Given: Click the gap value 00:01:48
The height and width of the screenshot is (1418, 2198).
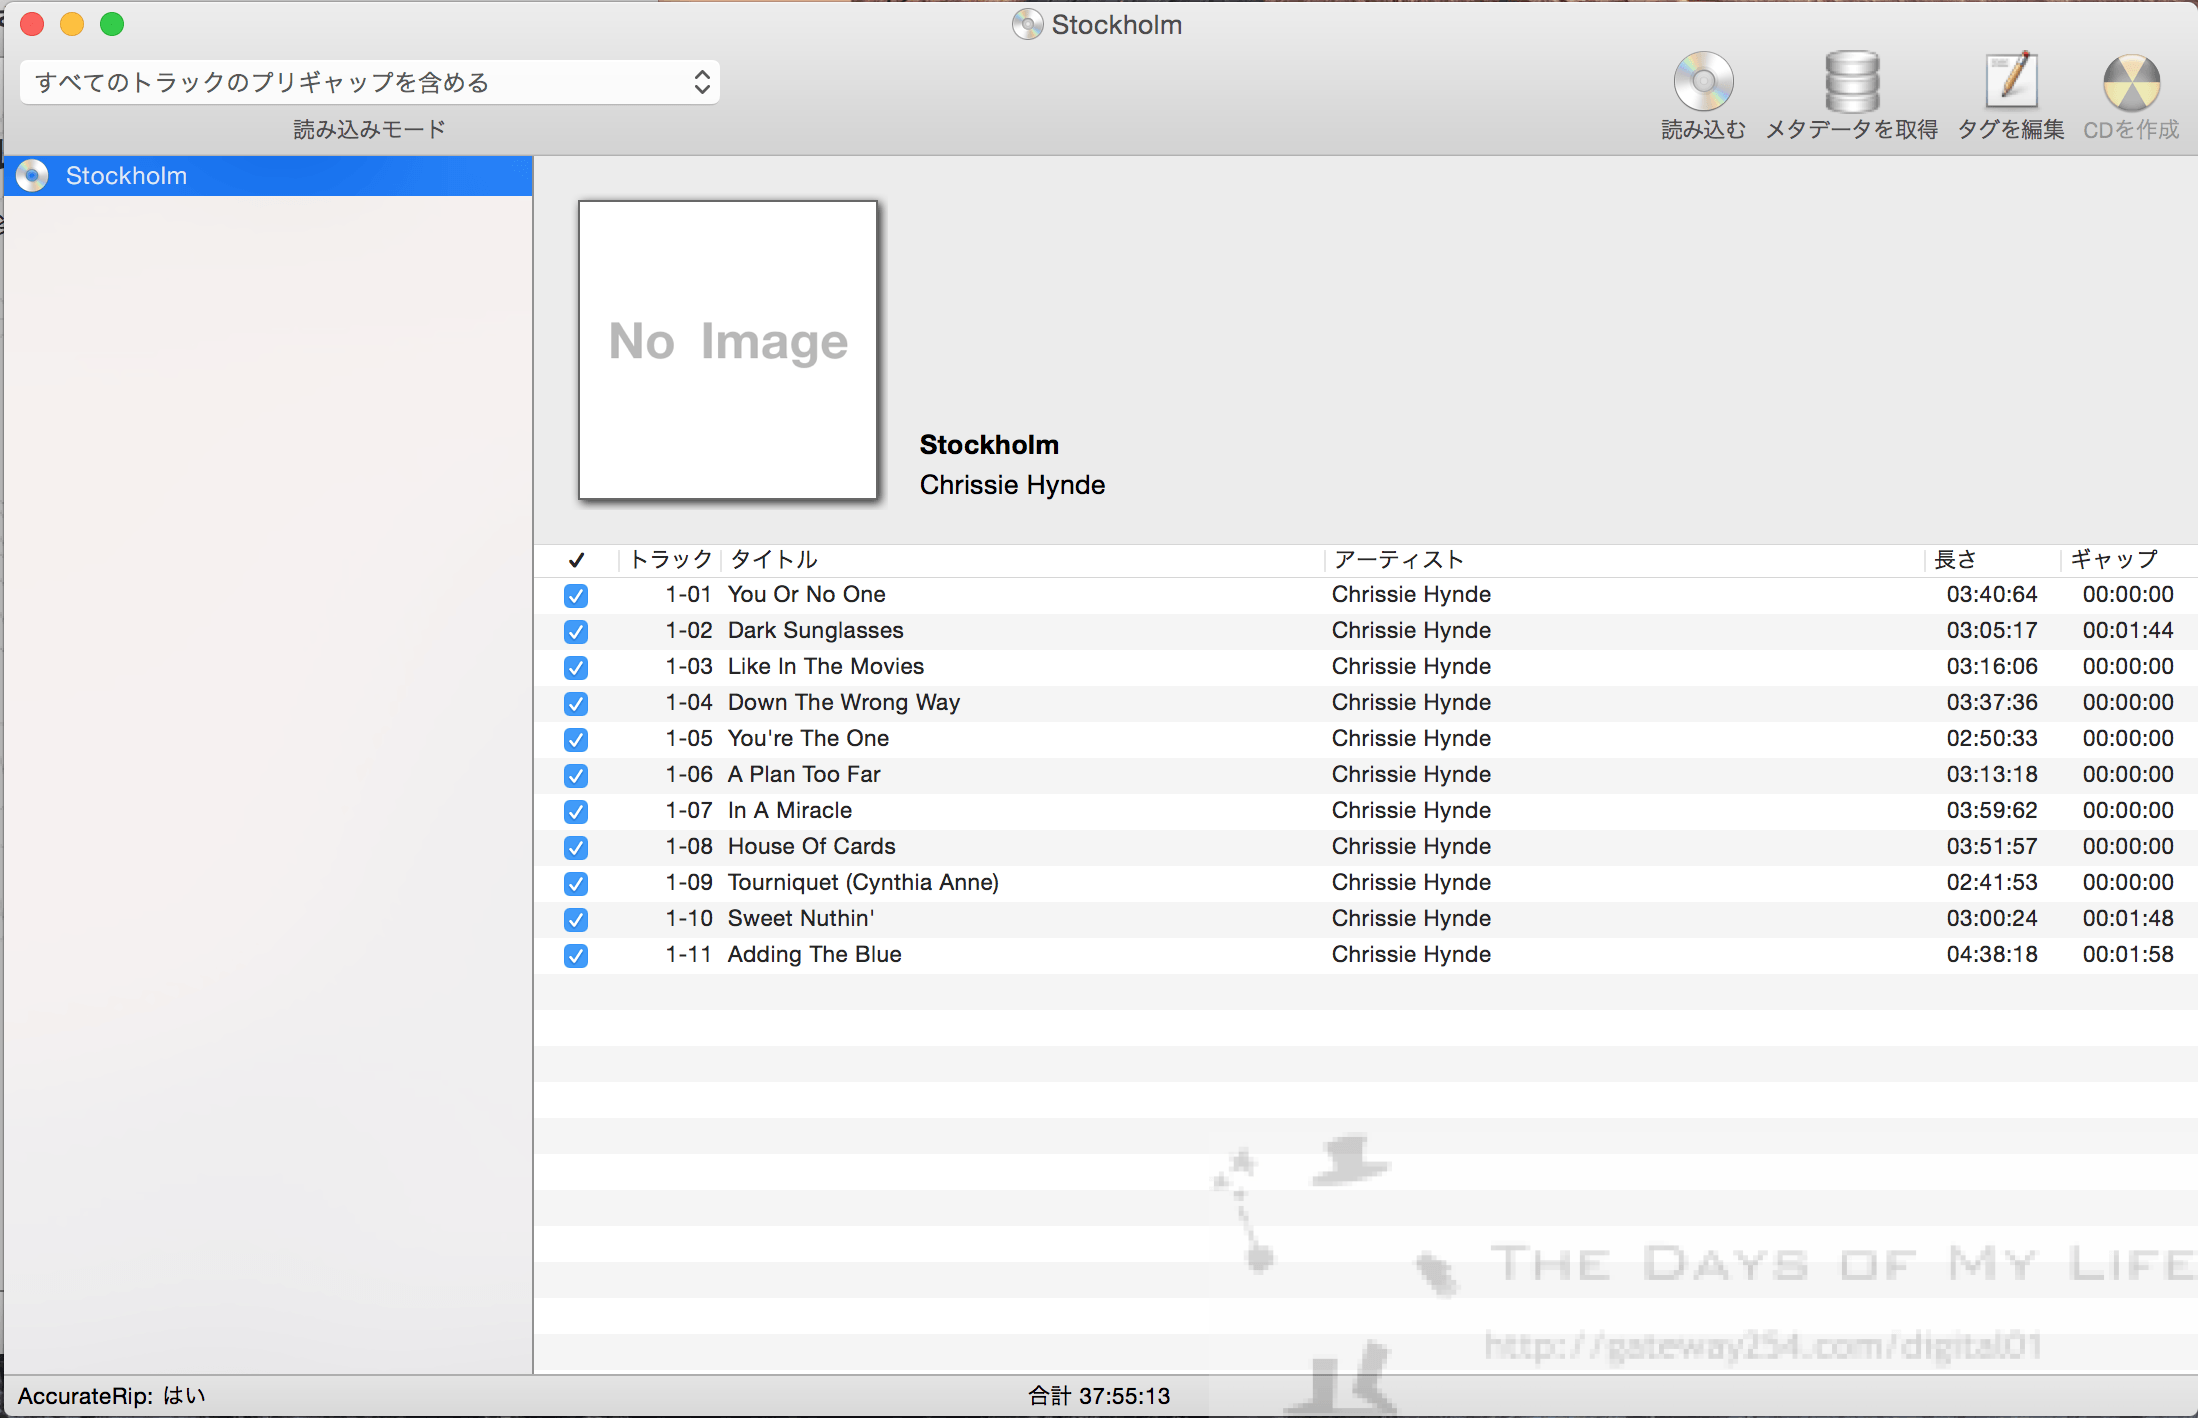Looking at the screenshot, I should 2128,918.
